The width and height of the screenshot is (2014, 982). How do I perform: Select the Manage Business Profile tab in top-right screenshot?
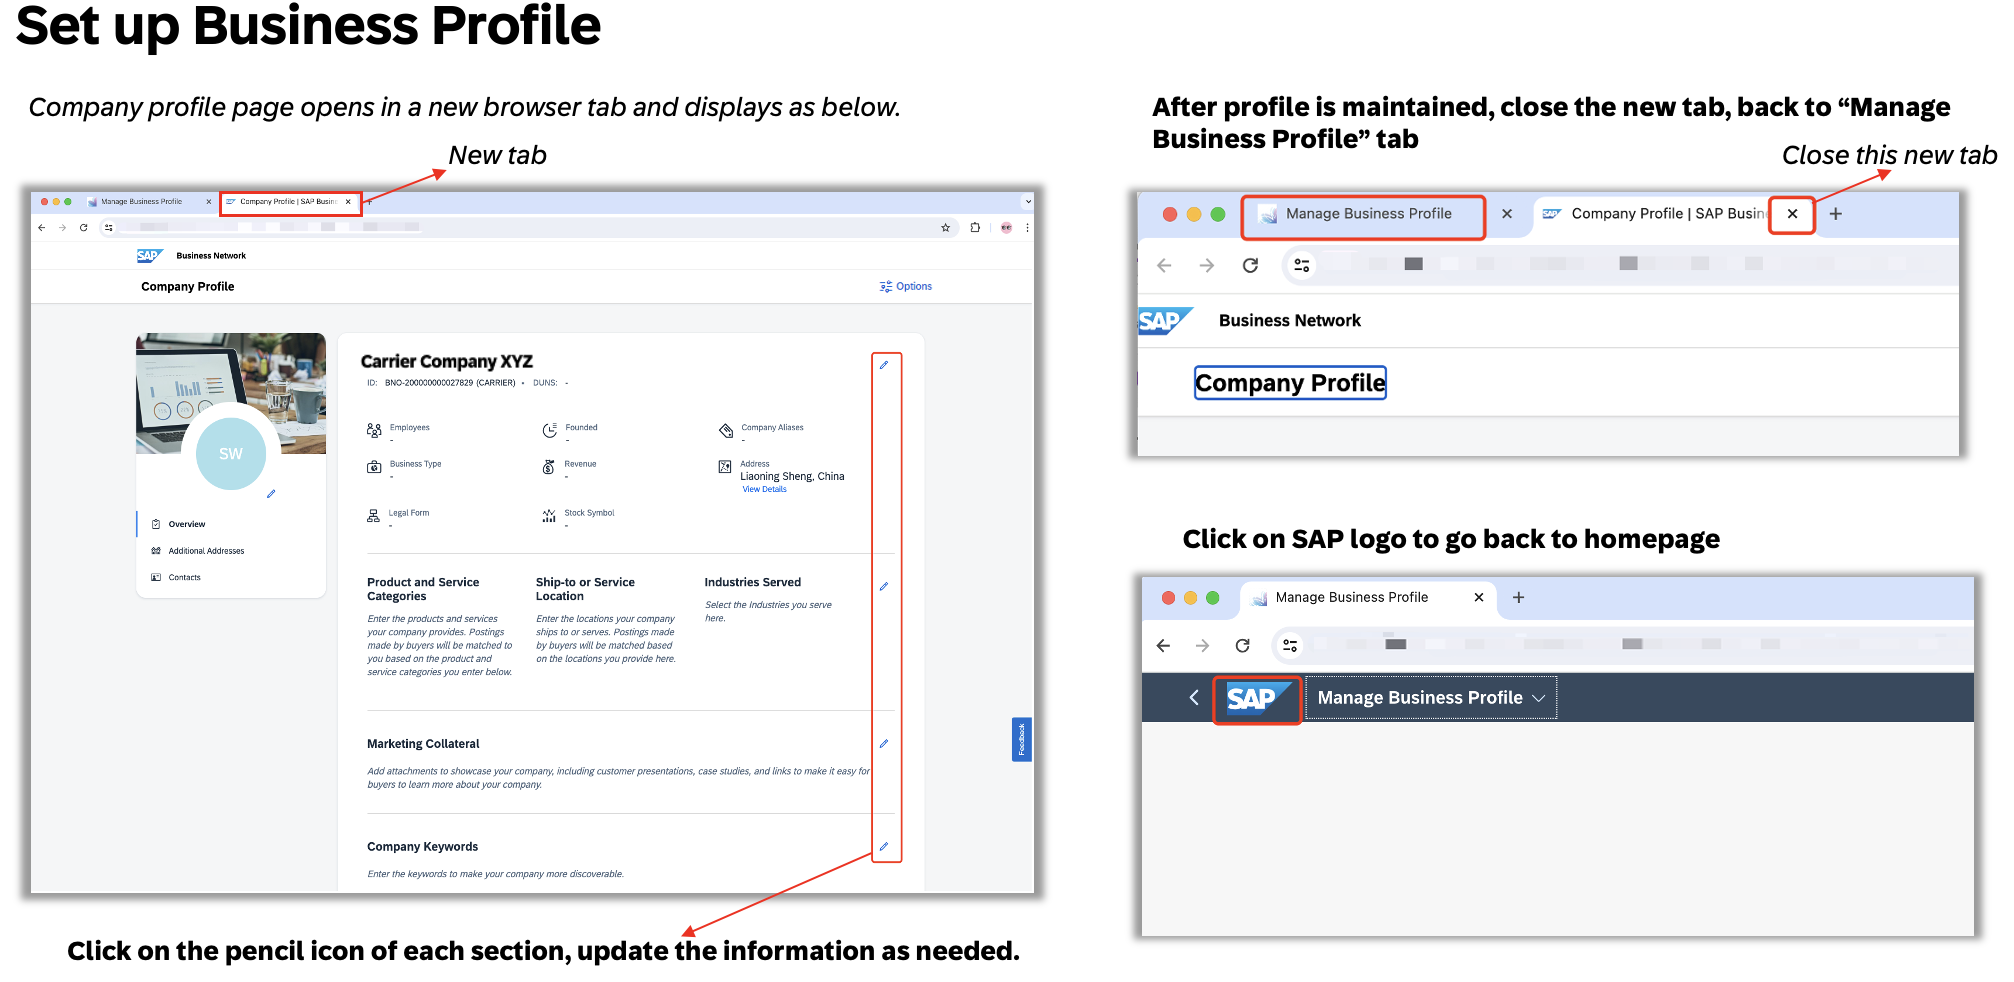[1363, 214]
